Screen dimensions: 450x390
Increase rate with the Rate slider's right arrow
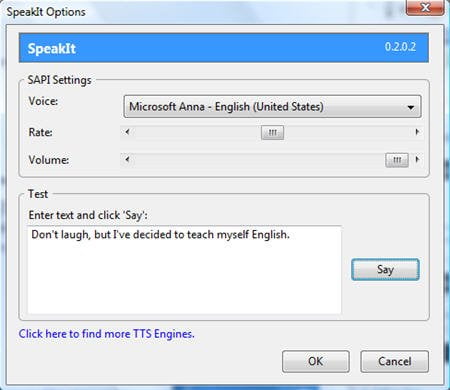pyautogui.click(x=417, y=132)
